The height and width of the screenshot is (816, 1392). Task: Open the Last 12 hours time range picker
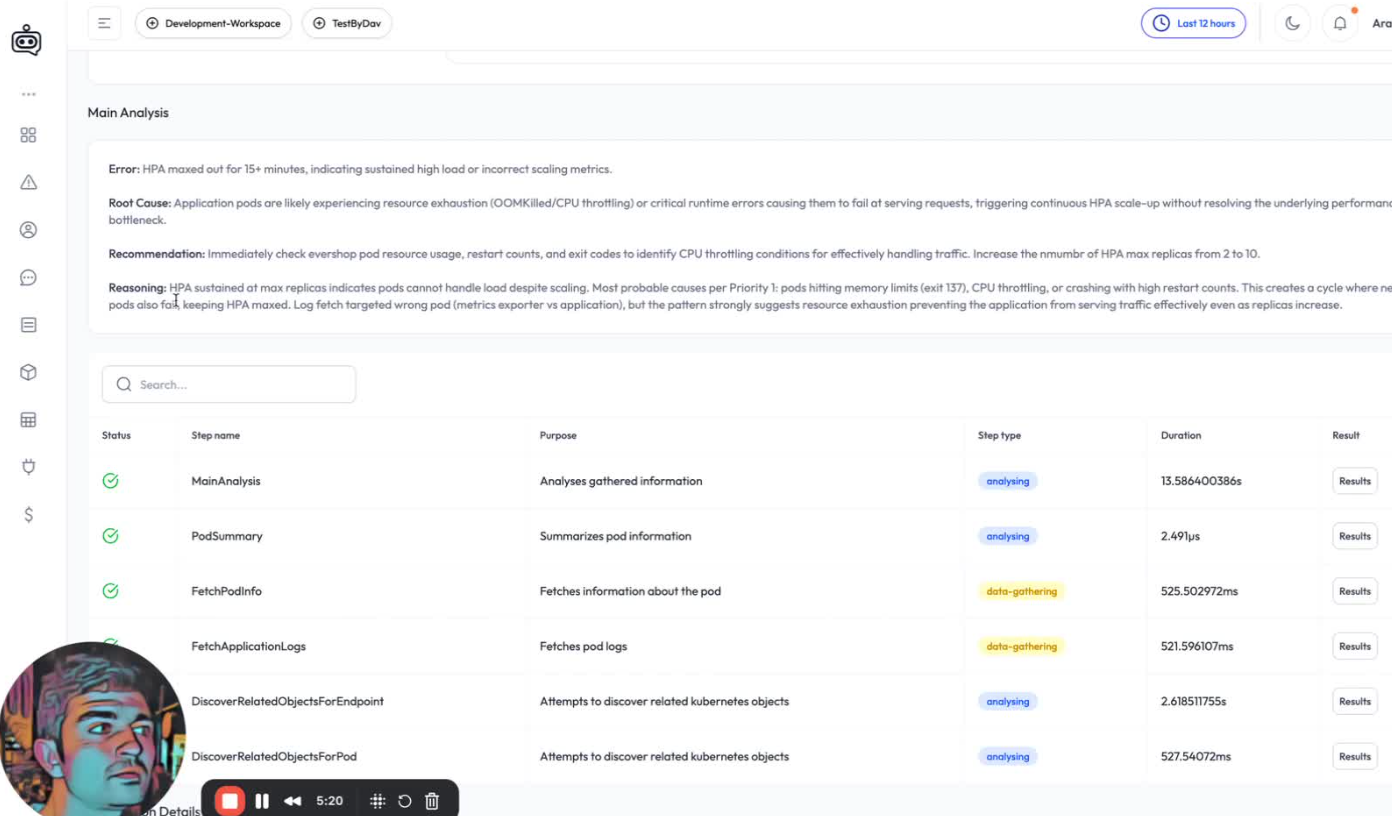point(1193,23)
